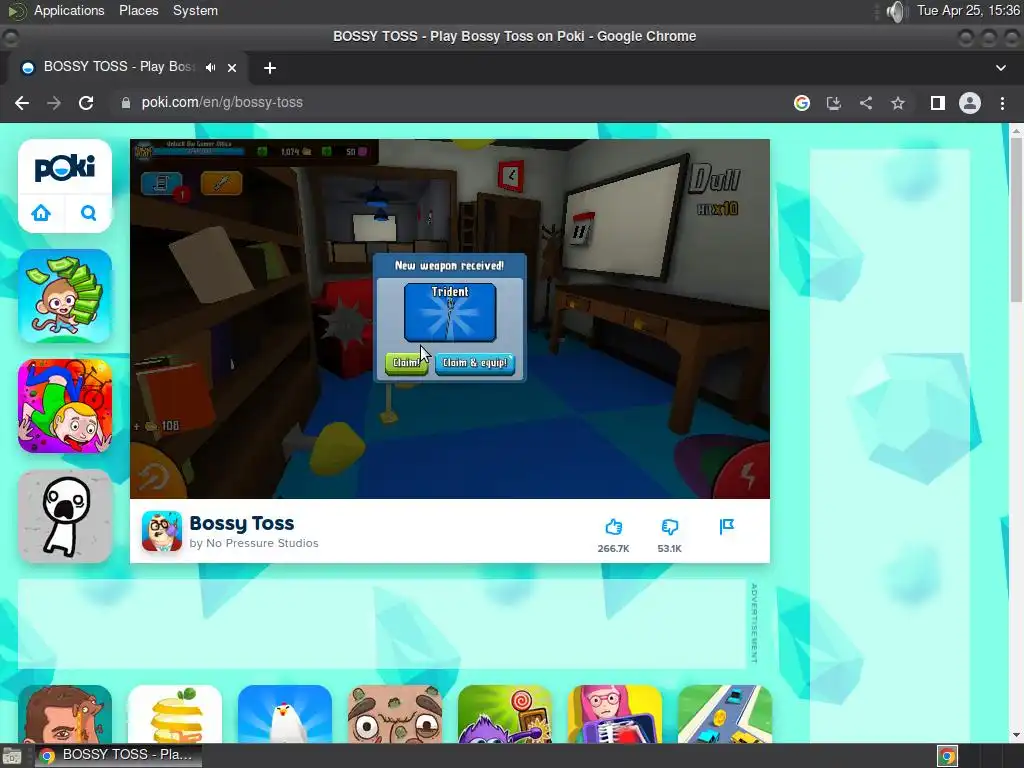The height and width of the screenshot is (768, 1024).
Task: Close the Bossy Toss tab
Action: coord(232,67)
